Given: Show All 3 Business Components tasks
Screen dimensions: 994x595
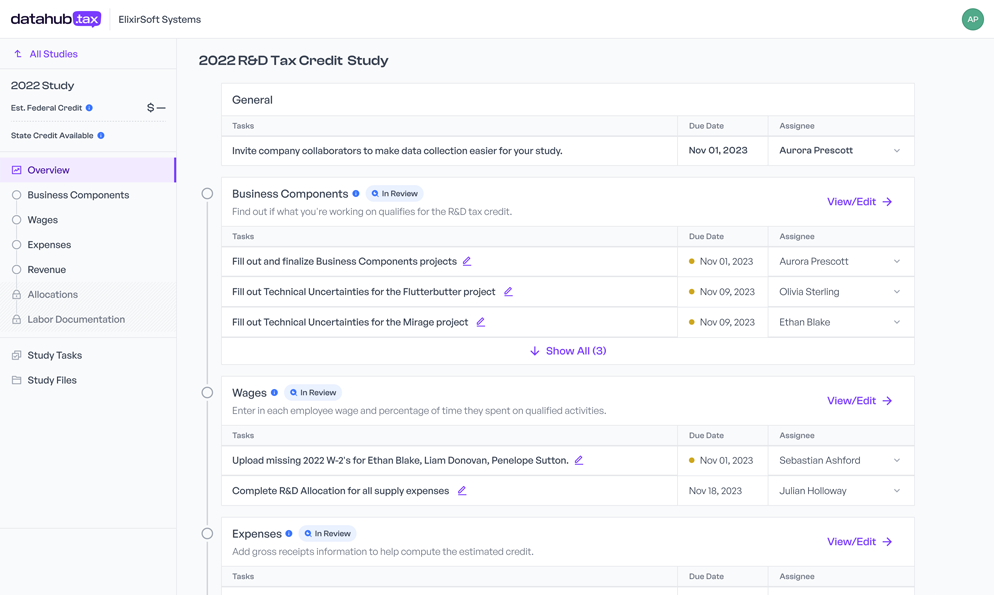Looking at the screenshot, I should [567, 348].
